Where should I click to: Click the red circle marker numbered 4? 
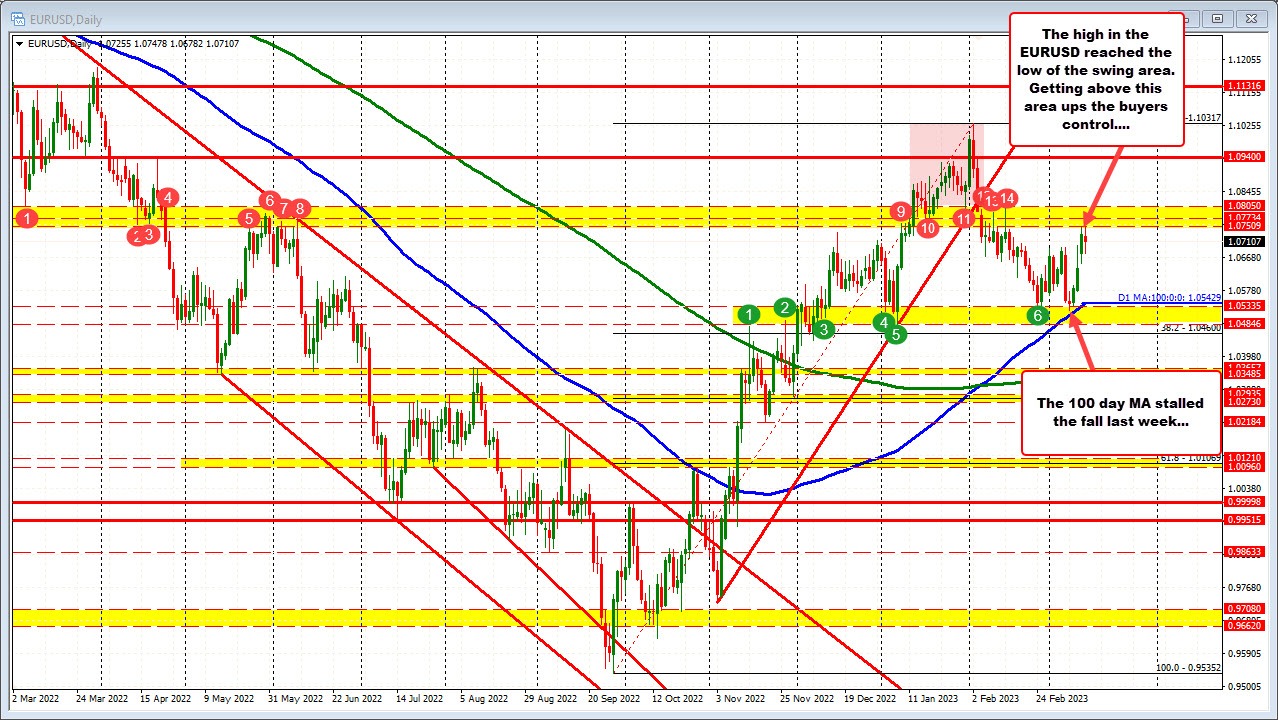click(167, 197)
